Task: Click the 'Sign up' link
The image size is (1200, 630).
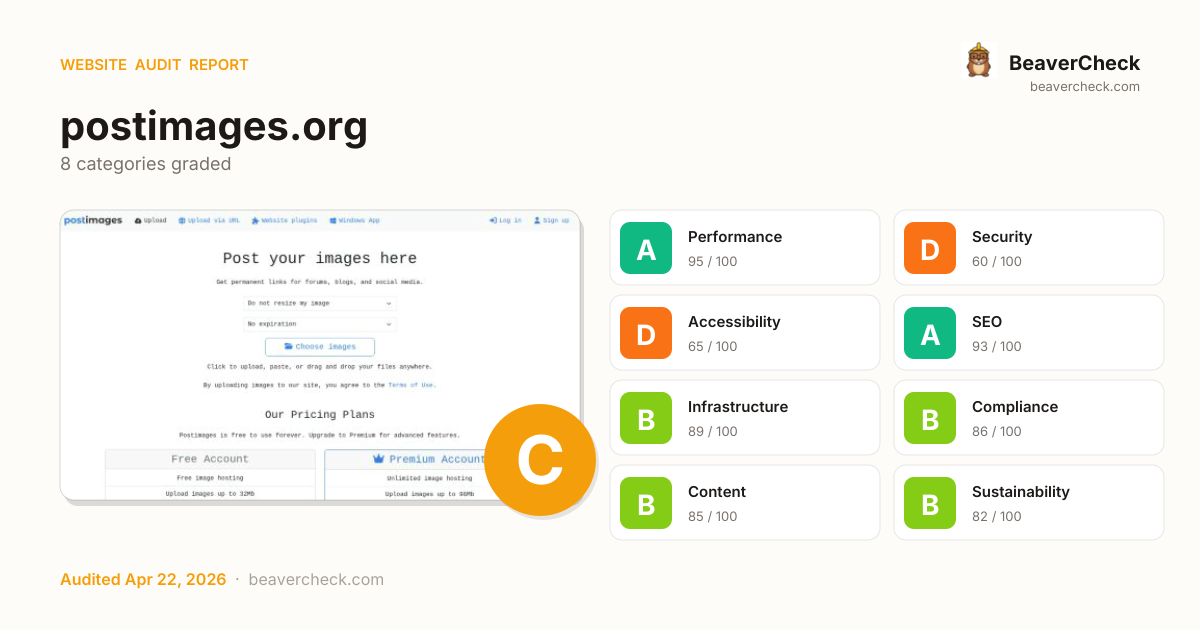Action: click(x=551, y=220)
